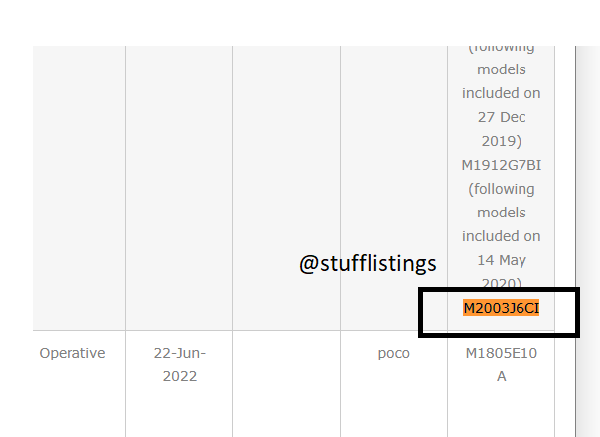
Task: Click the M1805E10A model number
Action: [x=501, y=364]
